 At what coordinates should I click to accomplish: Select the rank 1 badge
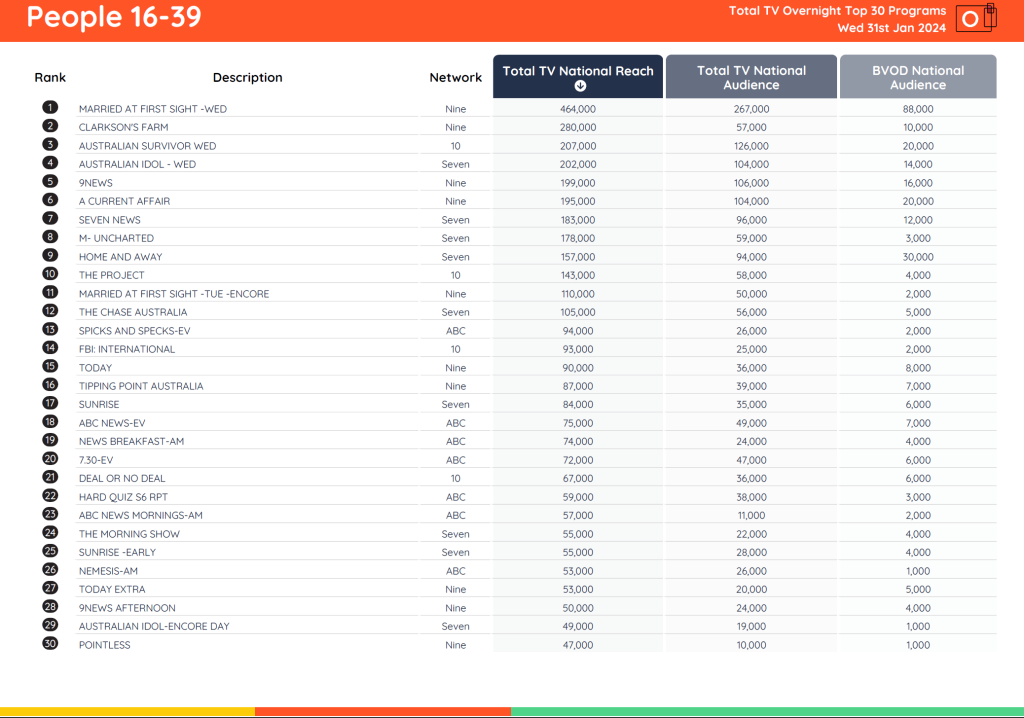[x=50, y=108]
